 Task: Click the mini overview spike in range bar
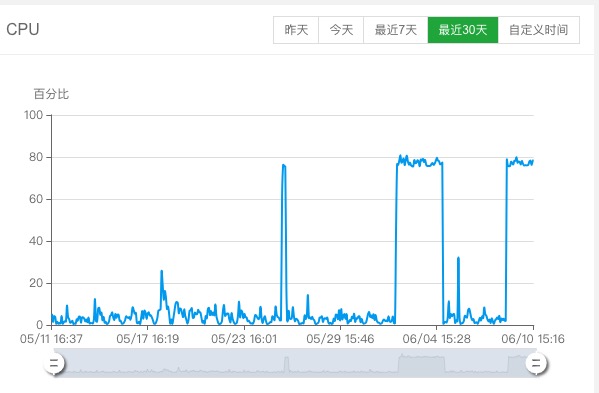point(287,364)
